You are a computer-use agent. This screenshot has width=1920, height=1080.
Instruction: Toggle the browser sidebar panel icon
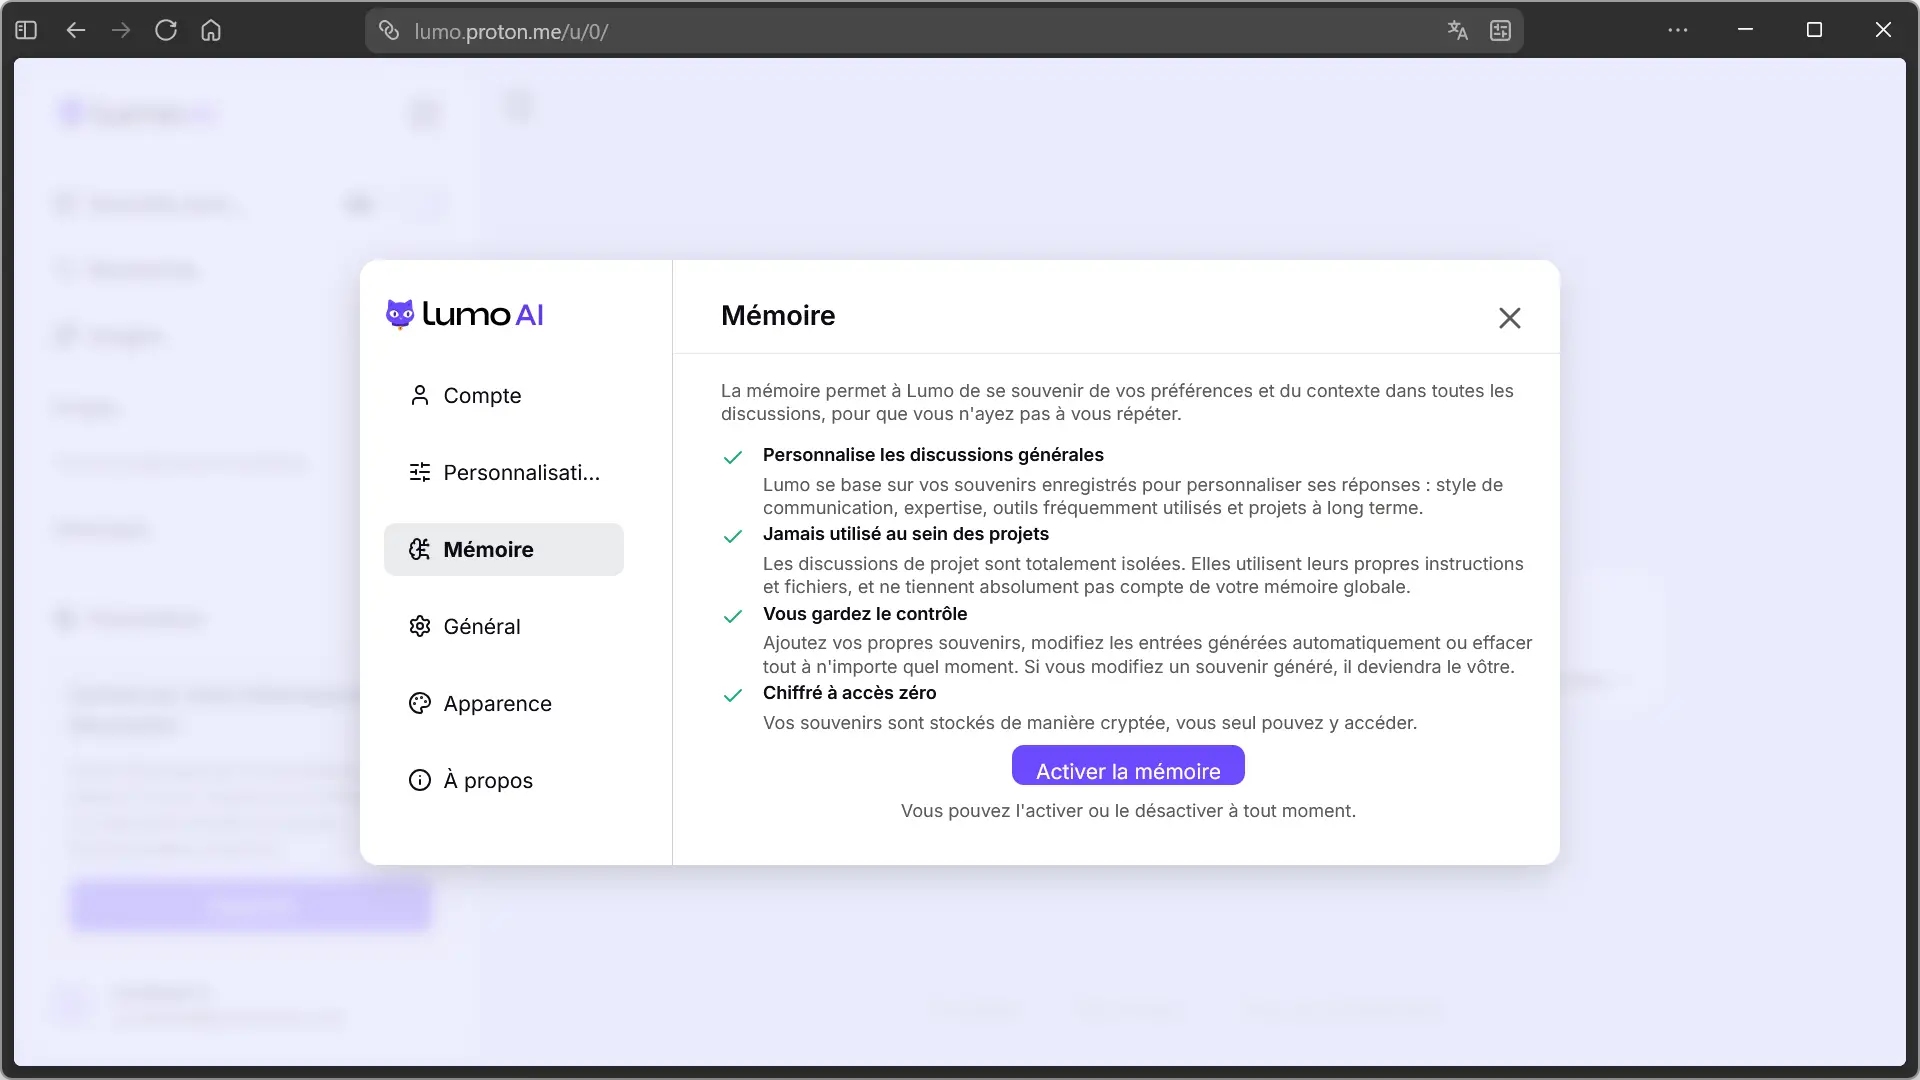click(26, 30)
